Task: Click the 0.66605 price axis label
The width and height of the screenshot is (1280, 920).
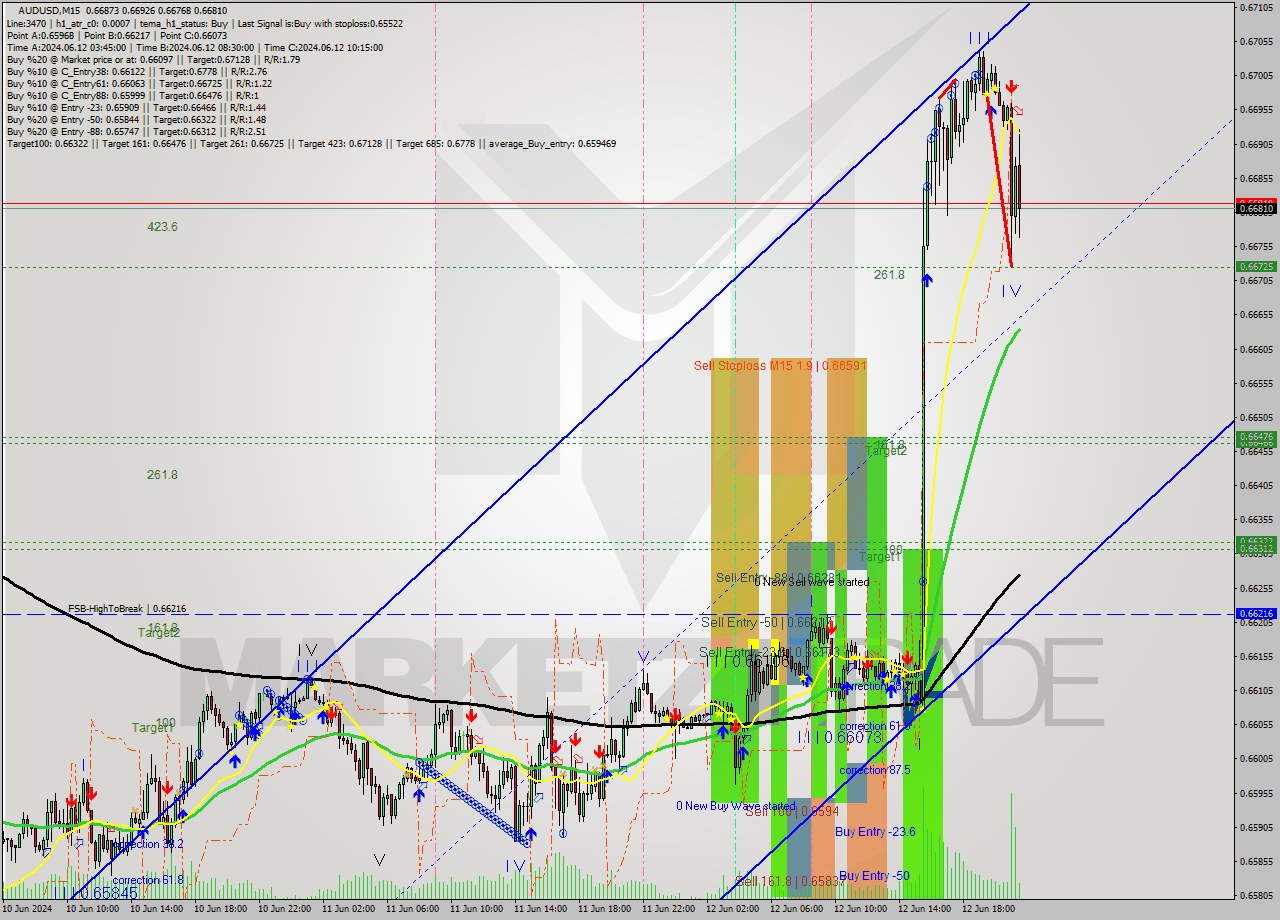Action: pos(1258,349)
